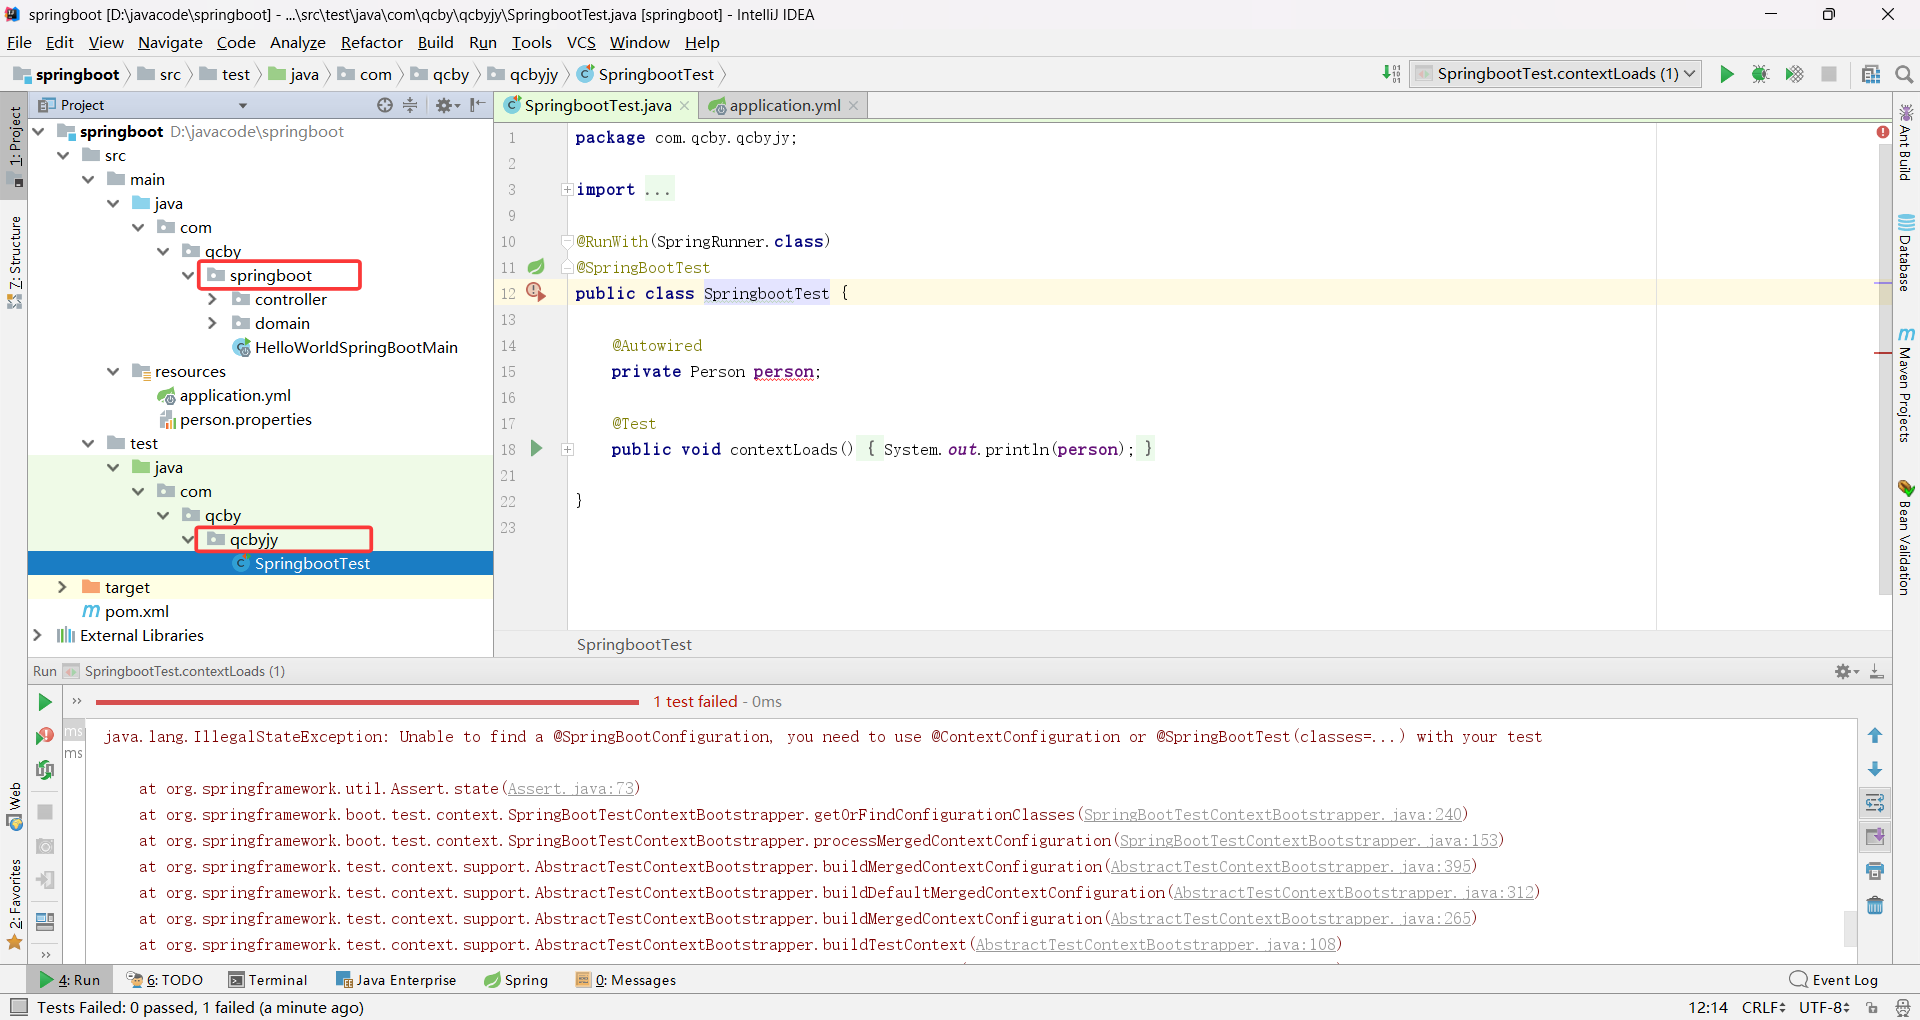1920x1020 pixels.
Task: Open SpringBootTestContextBootstrapper.java:240 link
Action: [x=1273, y=815]
